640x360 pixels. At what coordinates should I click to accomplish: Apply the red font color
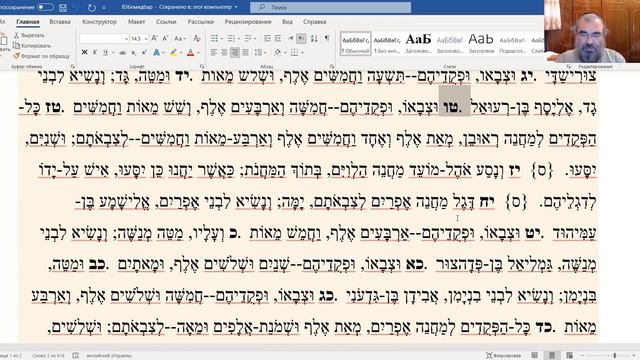click(190, 52)
